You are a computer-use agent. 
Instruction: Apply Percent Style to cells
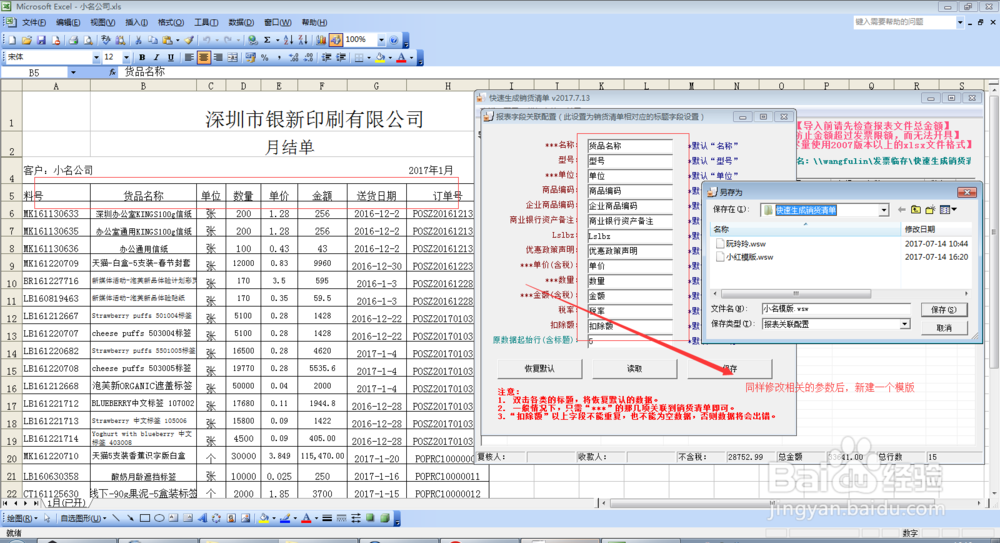(x=265, y=57)
